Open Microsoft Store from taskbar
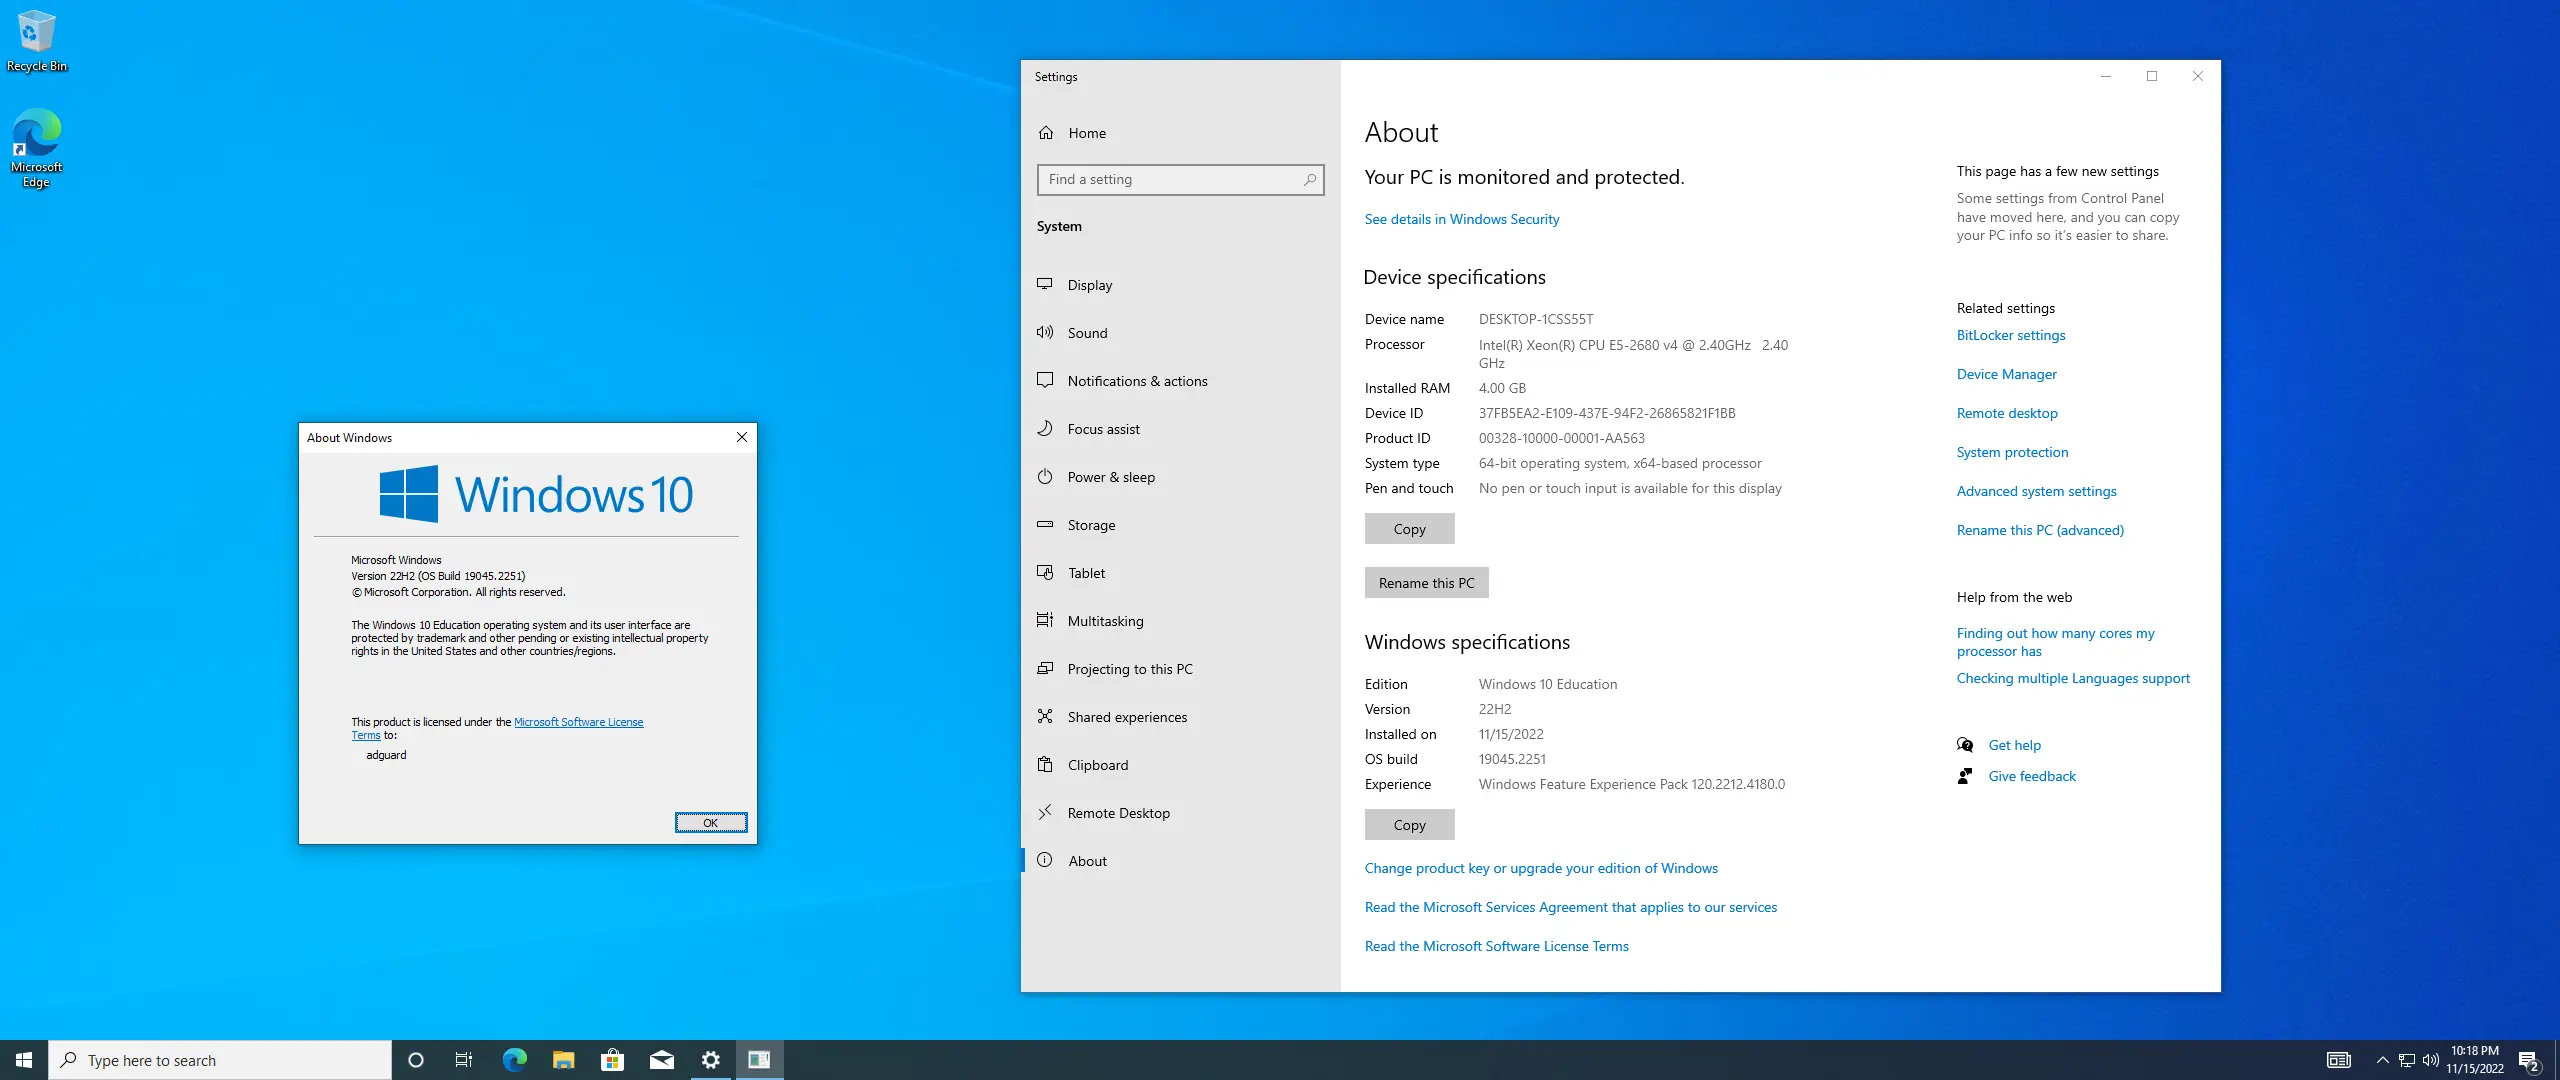Image resolution: width=2560 pixels, height=1080 pixels. coord(612,1060)
